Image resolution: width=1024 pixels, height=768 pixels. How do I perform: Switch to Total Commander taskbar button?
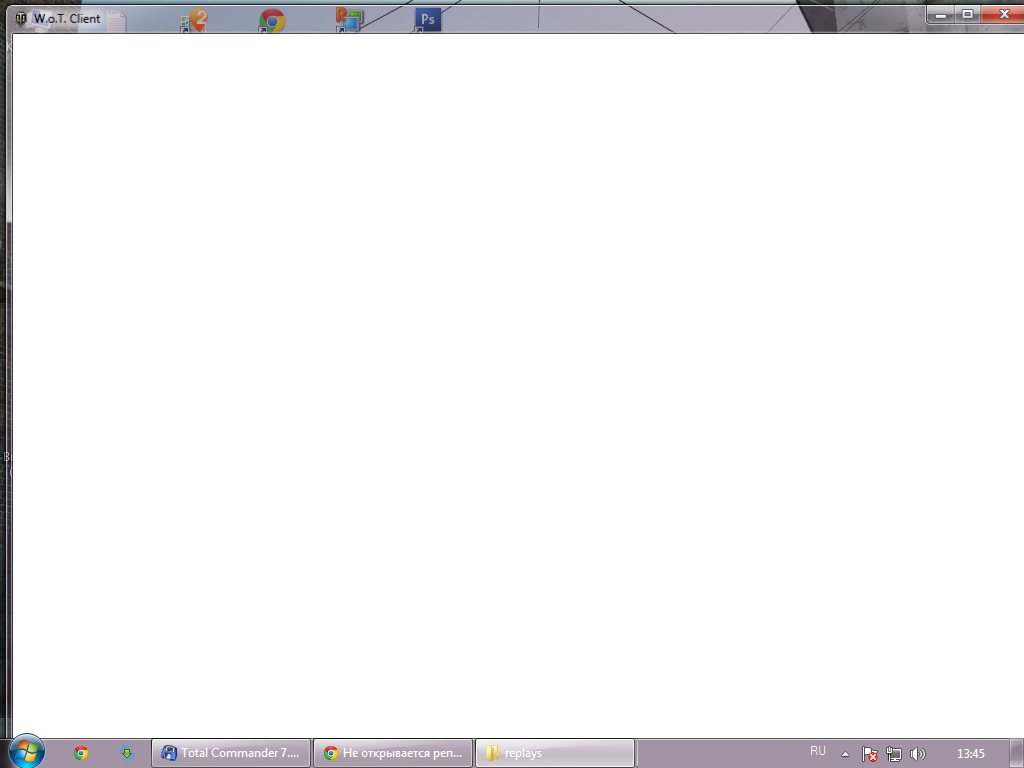coord(231,753)
